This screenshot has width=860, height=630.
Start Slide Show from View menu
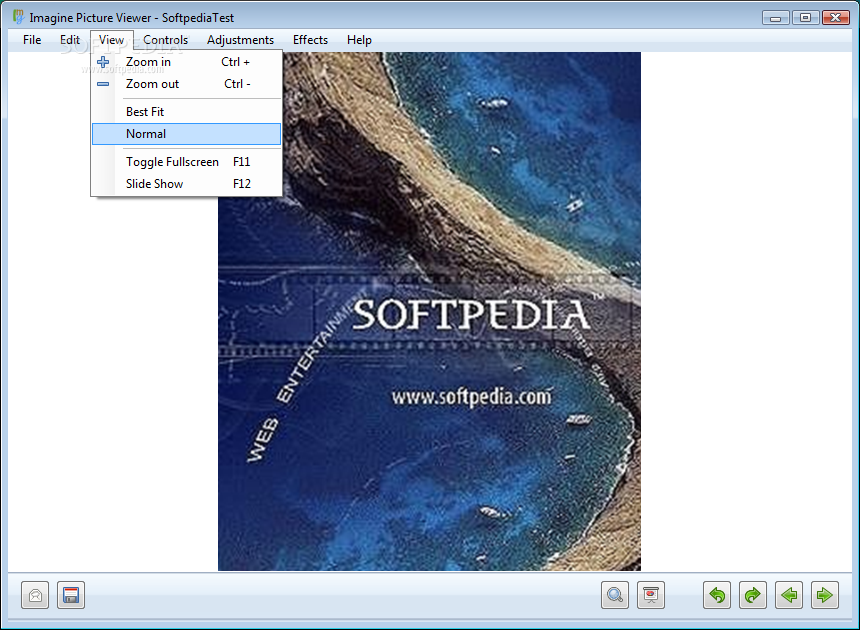(186, 184)
